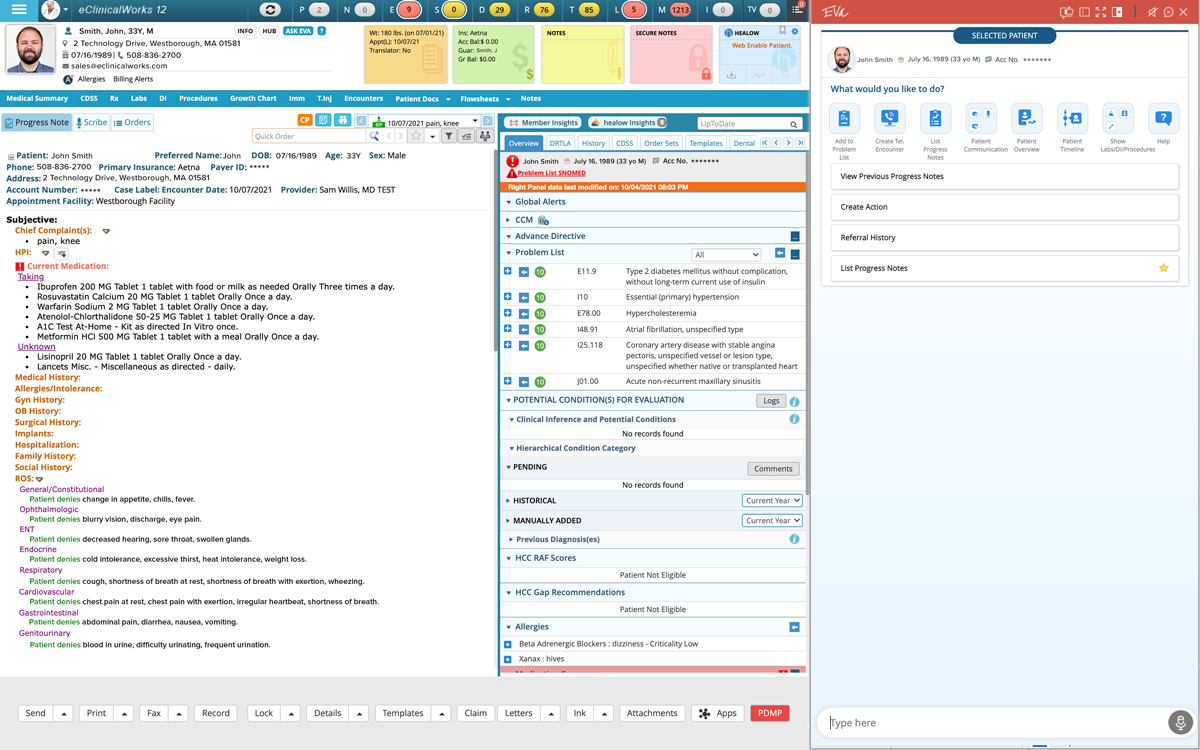
Task: Click the favorite star beside Quick Order
Action: (416, 136)
